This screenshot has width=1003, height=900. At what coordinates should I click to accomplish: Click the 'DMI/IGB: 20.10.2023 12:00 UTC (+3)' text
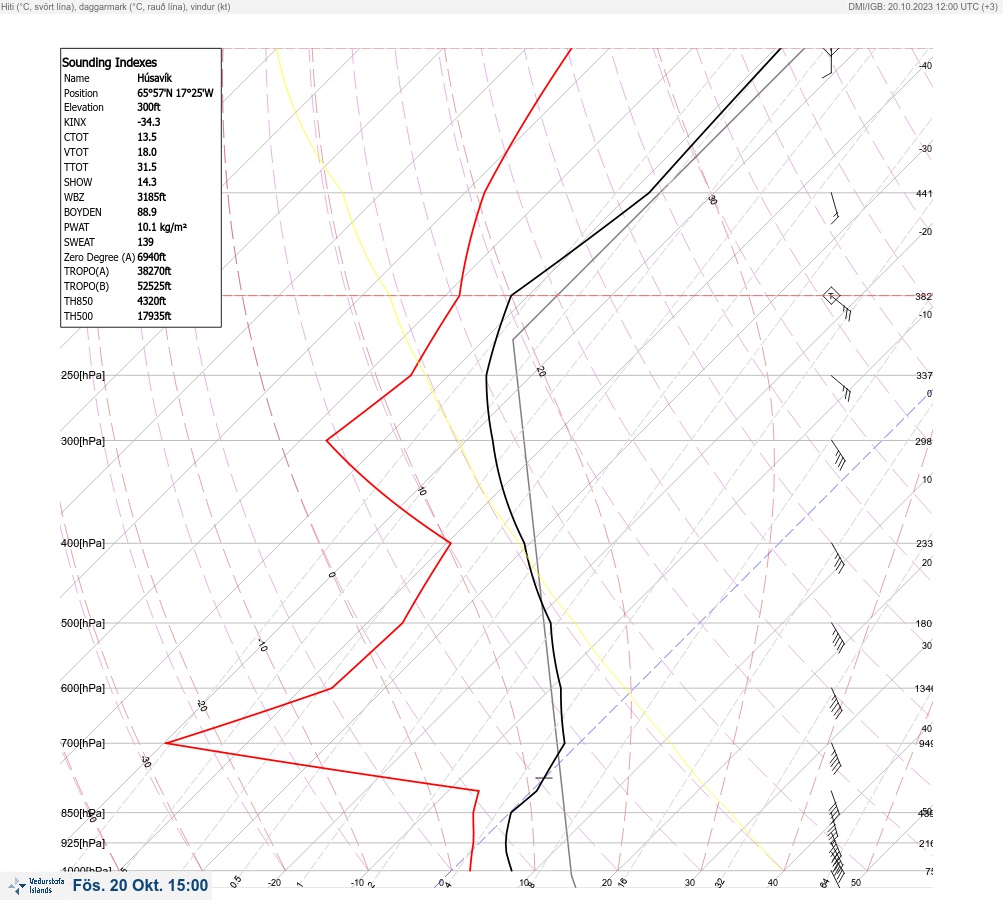pyautogui.click(x=922, y=6)
